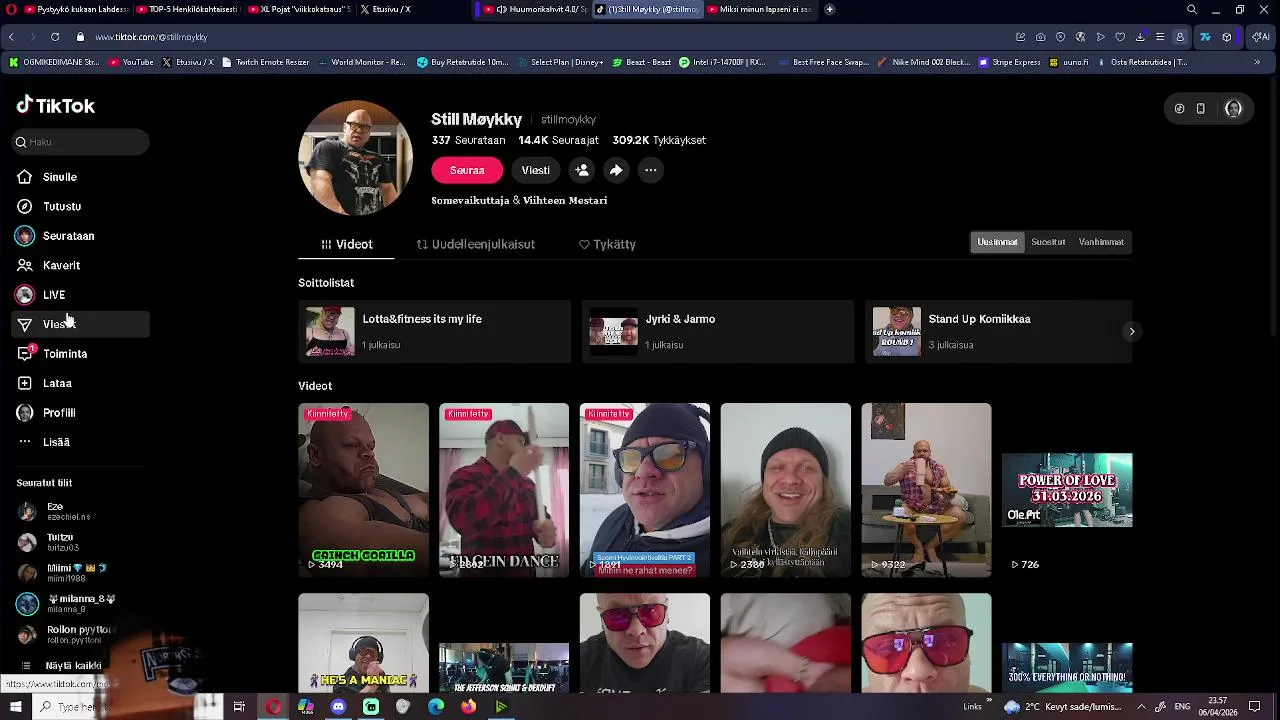The height and width of the screenshot is (720, 1280).
Task: Open the browser easy setup menu icon
Action: coord(1160,37)
